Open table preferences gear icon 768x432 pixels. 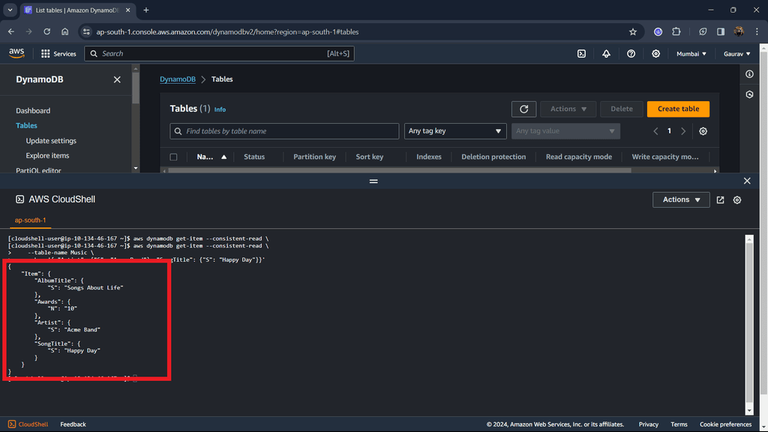[x=703, y=131]
